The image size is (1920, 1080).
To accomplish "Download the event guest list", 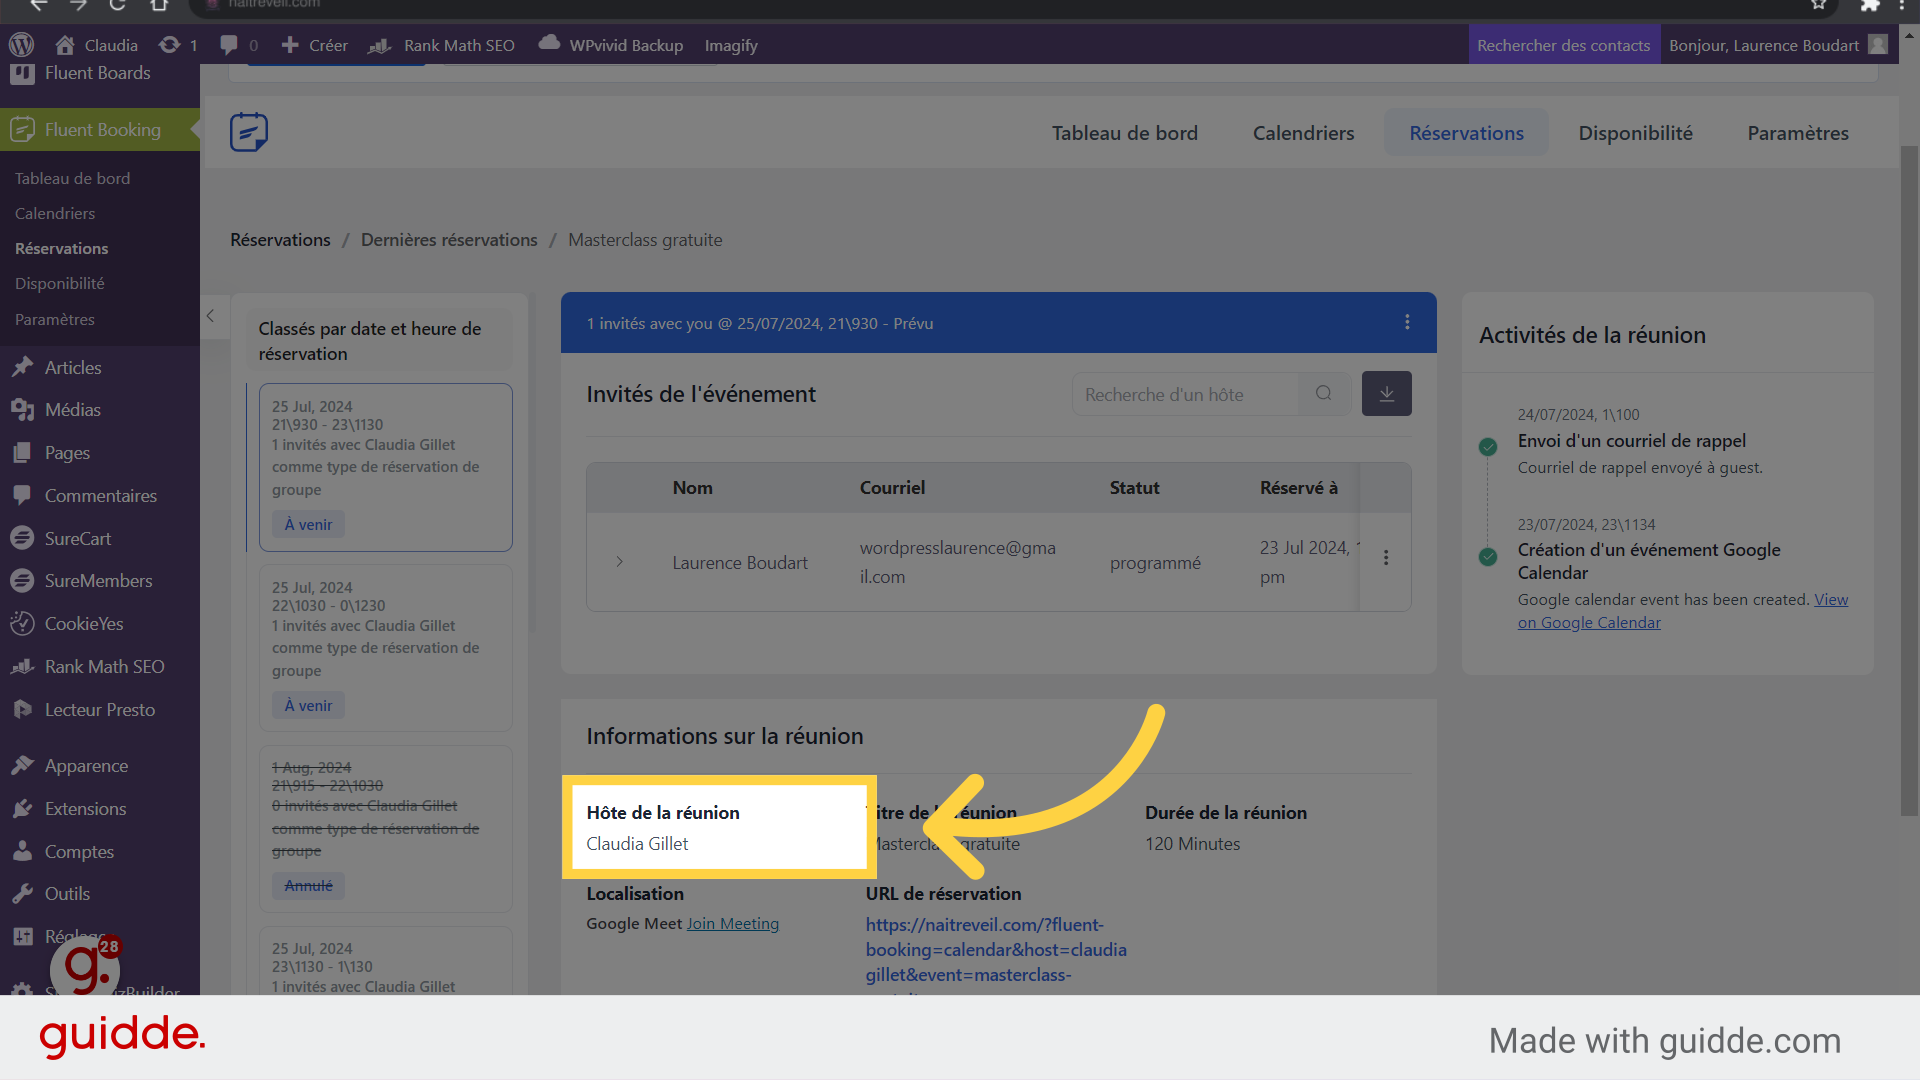I will click(1386, 394).
